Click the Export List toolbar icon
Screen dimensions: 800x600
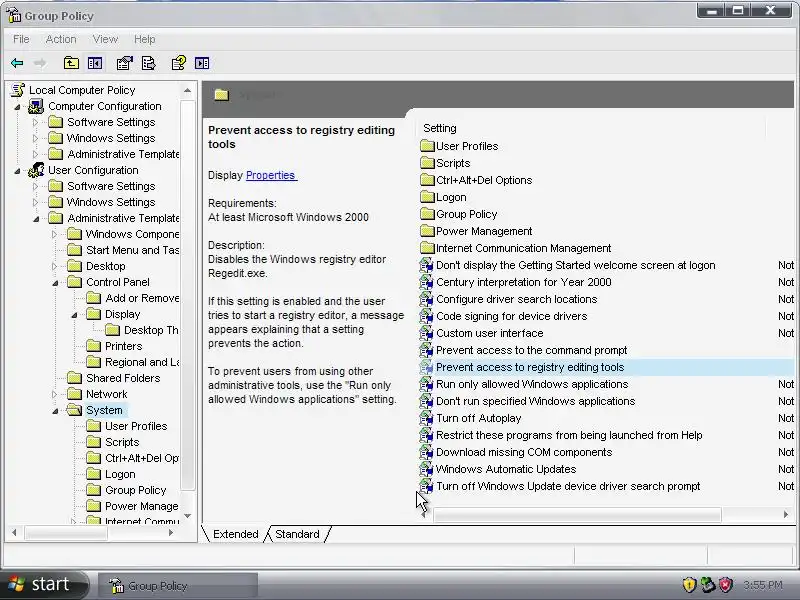148,63
